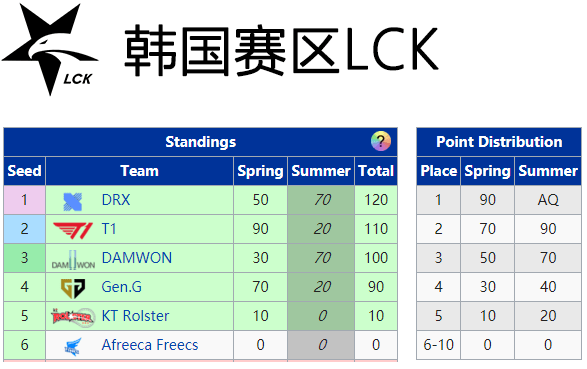Click the KT Rolster team logo
This screenshot has width=587, height=369.
(x=73, y=317)
